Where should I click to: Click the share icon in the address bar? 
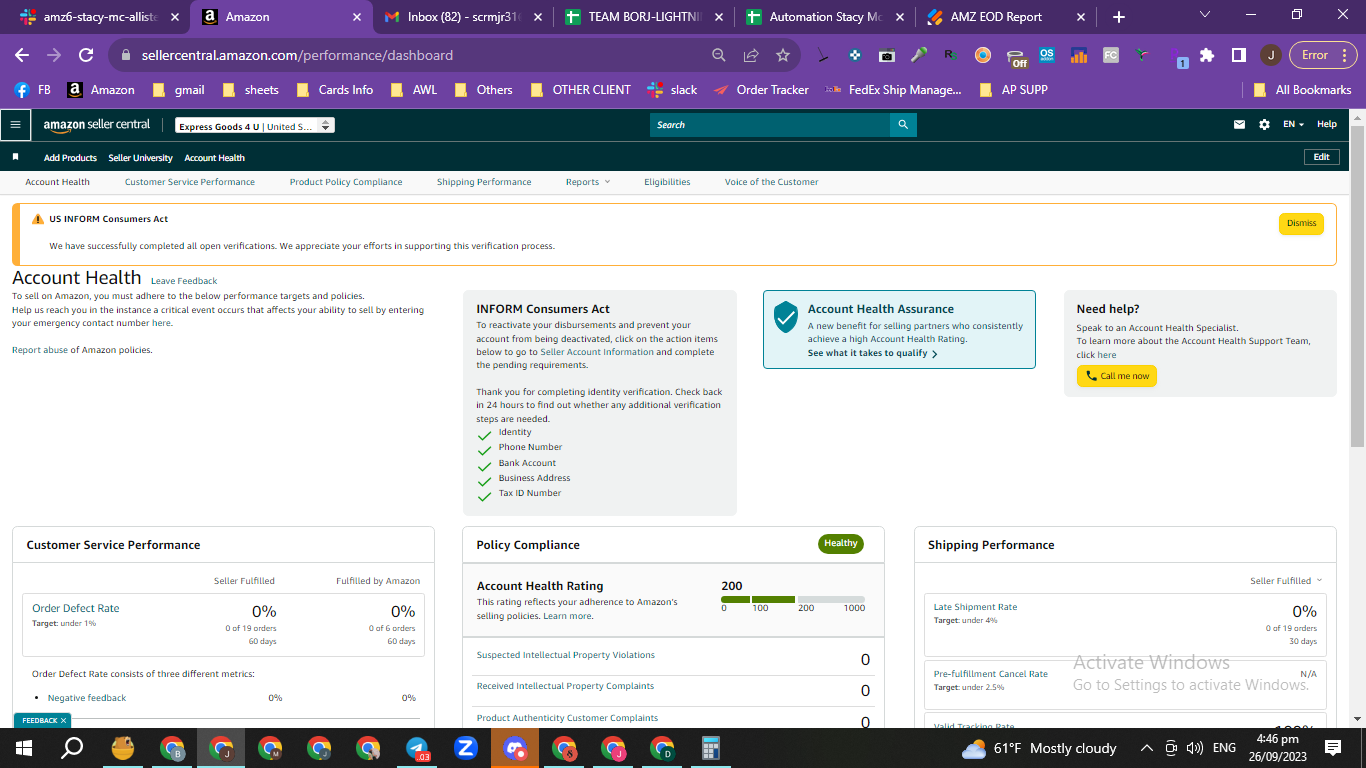tap(751, 55)
